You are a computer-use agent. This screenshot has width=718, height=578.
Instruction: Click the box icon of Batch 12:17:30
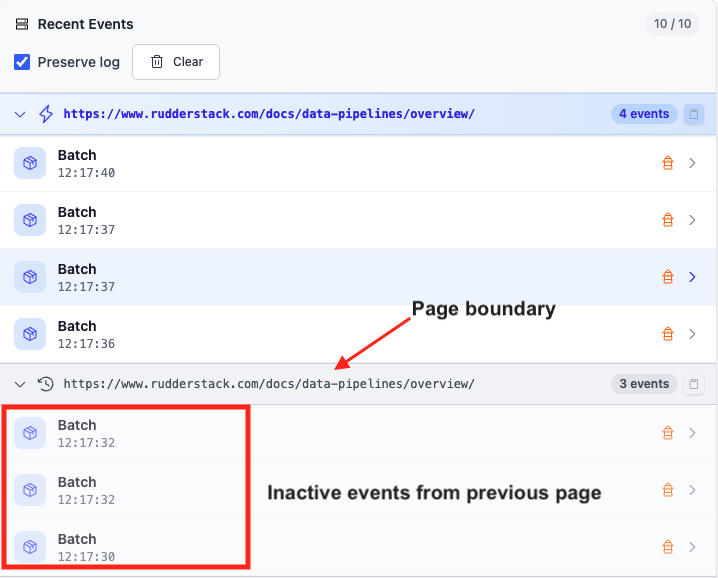tap(30, 547)
